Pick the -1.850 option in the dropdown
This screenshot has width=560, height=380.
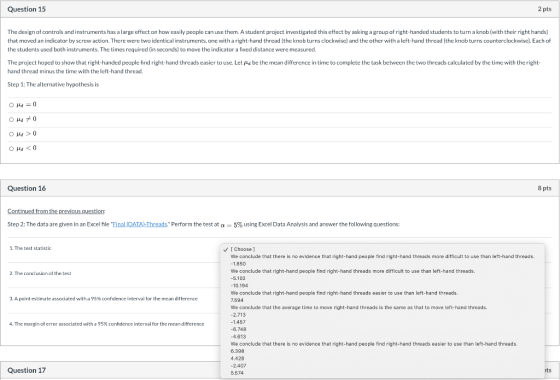click(x=238, y=264)
